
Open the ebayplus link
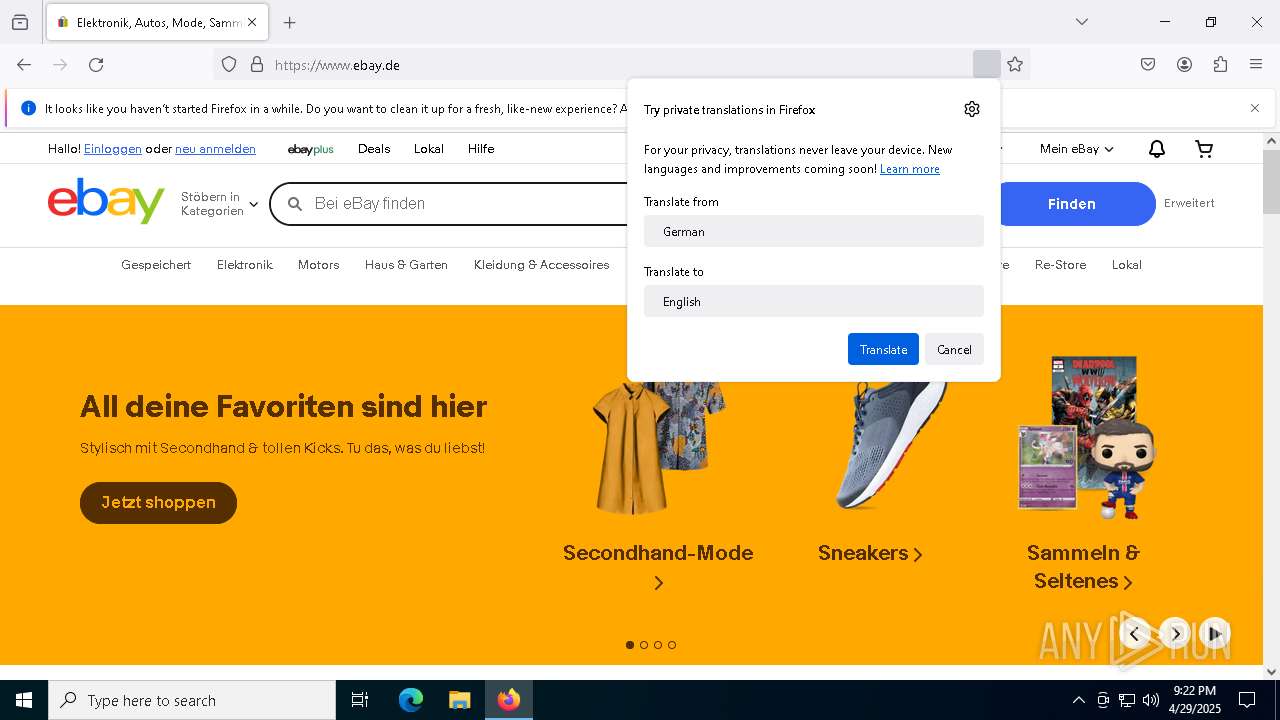pyautogui.click(x=310, y=149)
